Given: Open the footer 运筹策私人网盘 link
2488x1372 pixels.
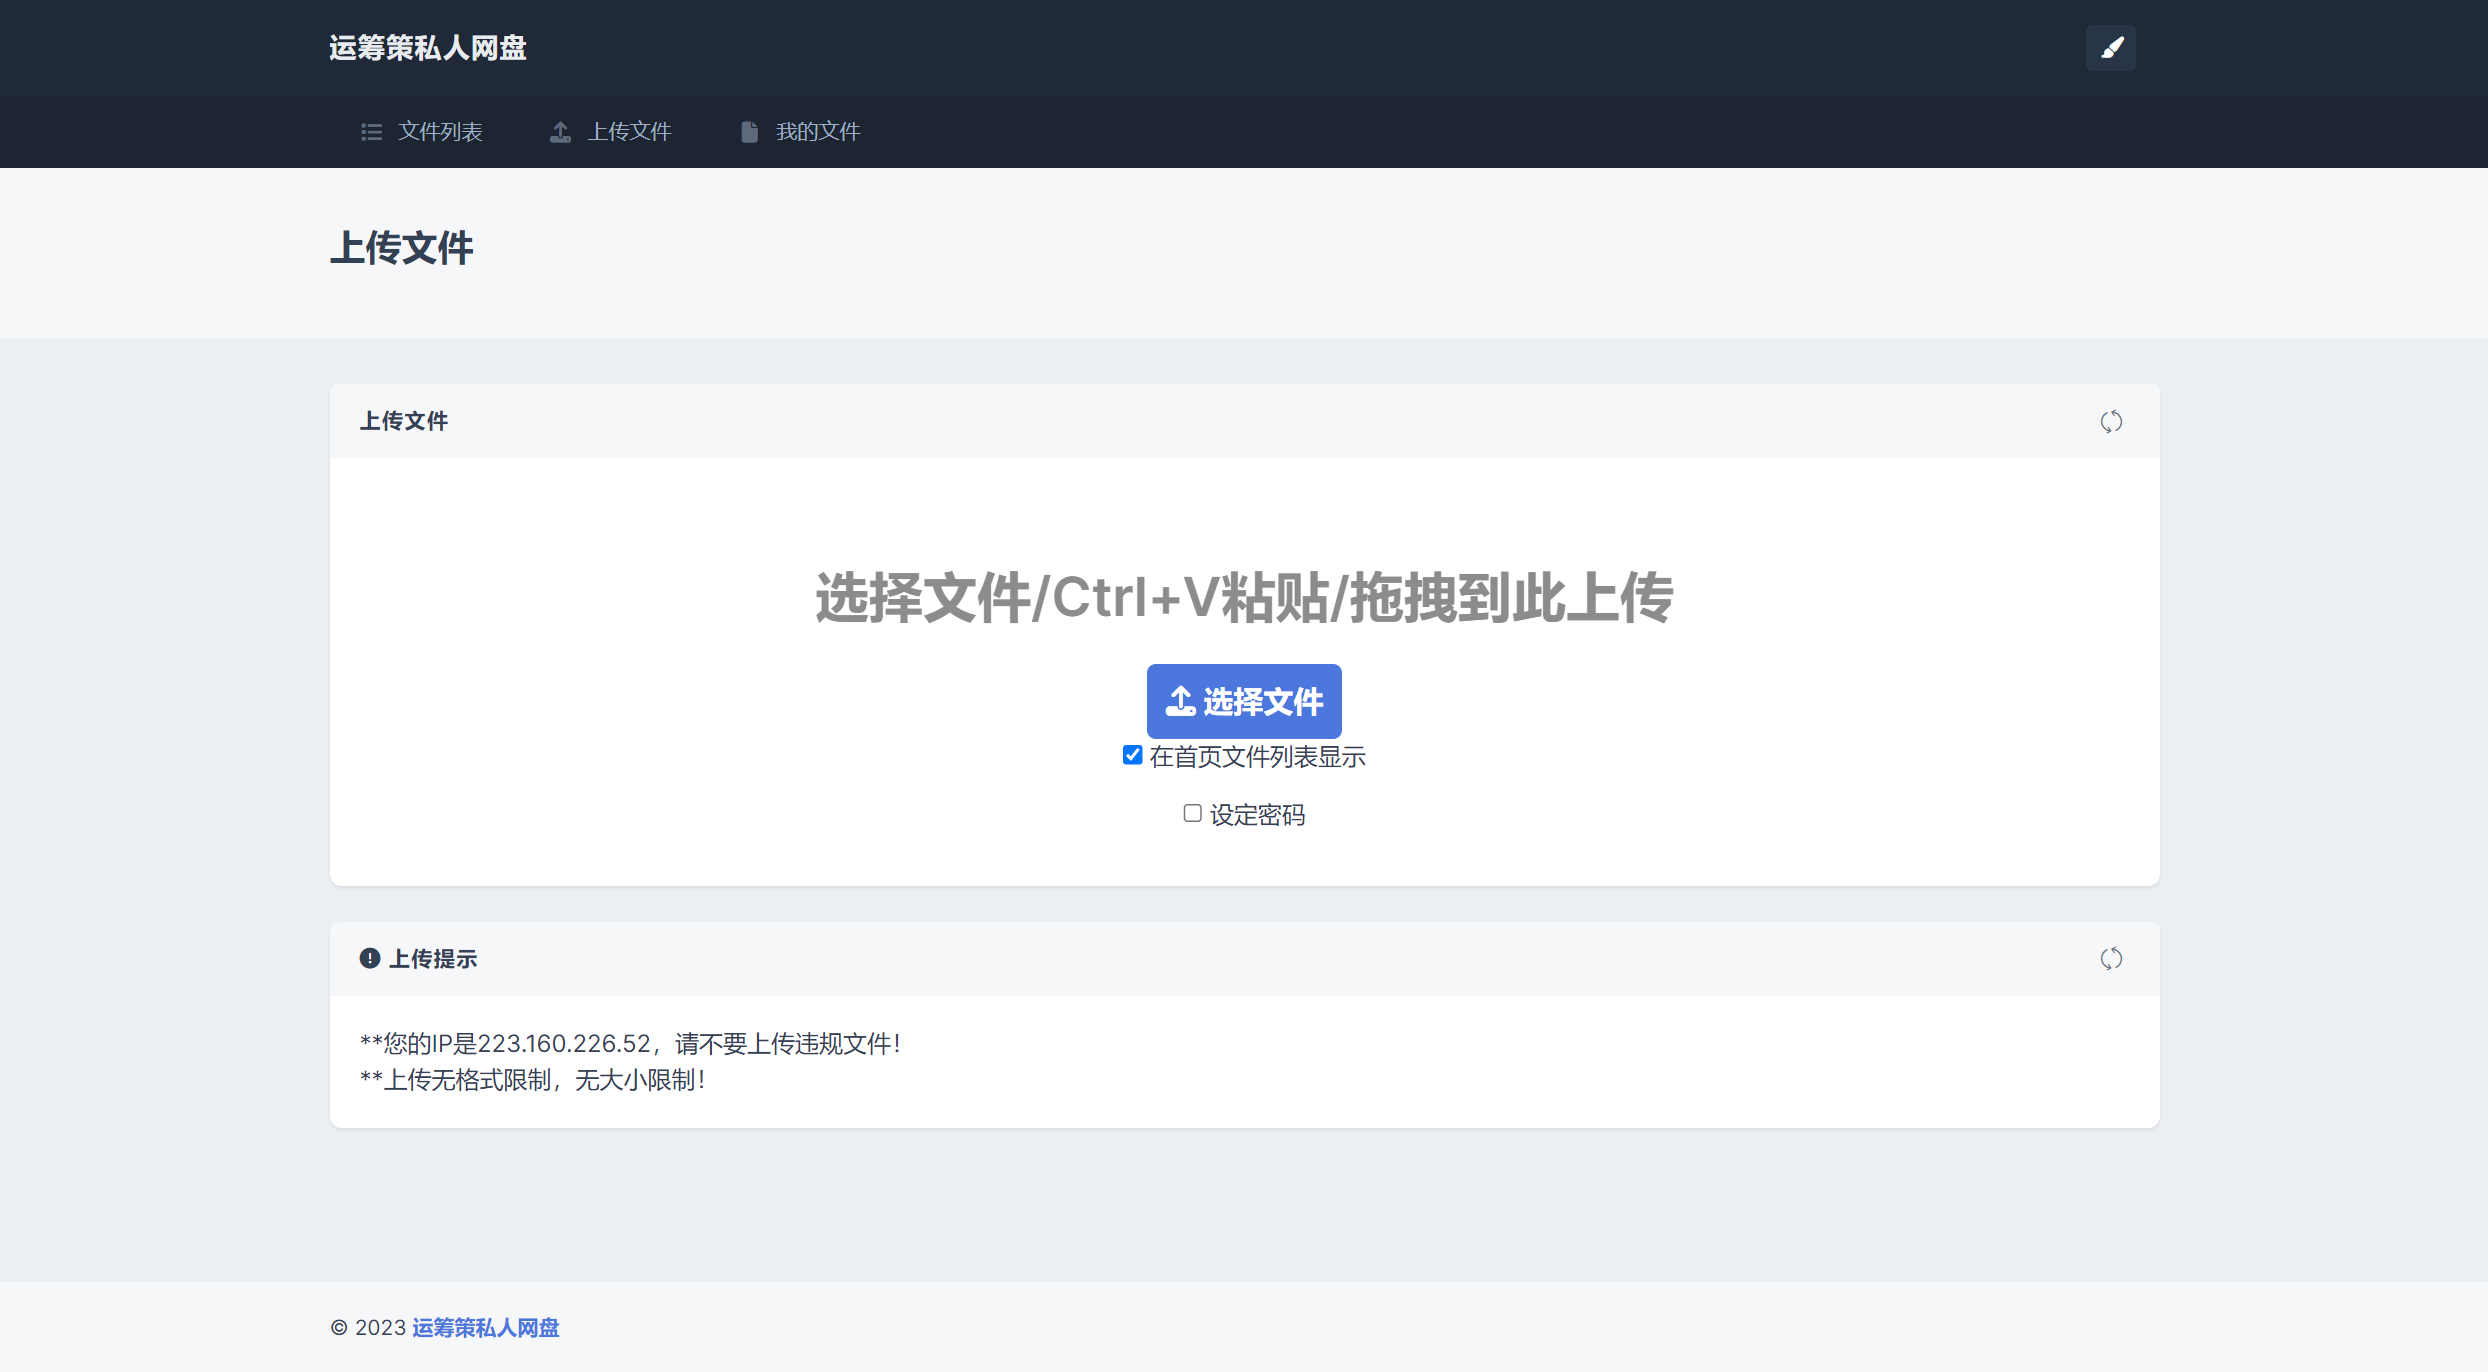Looking at the screenshot, I should click(x=485, y=1328).
